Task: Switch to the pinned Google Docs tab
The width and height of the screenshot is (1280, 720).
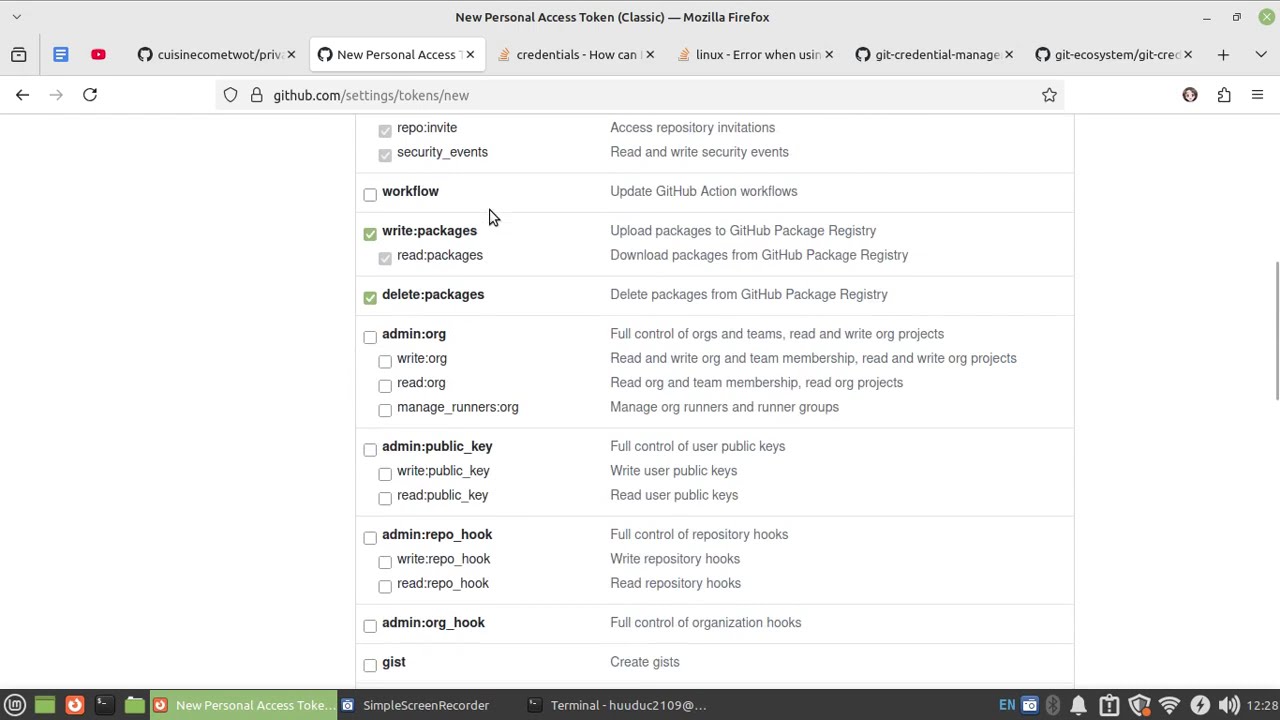Action: (61, 55)
